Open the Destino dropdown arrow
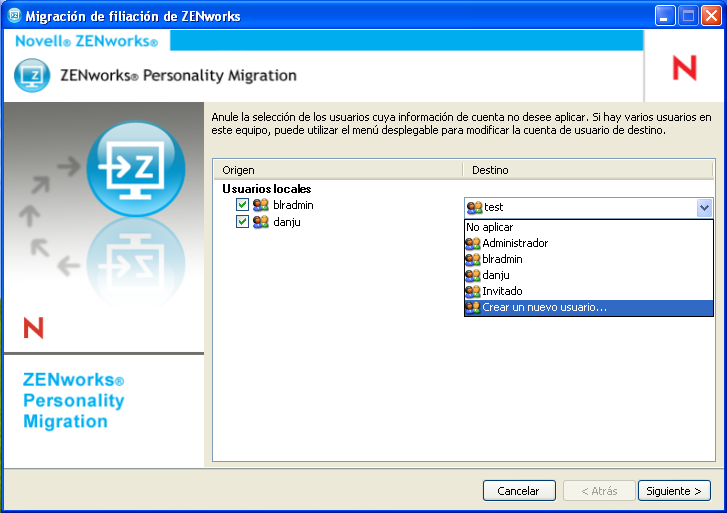 [704, 207]
